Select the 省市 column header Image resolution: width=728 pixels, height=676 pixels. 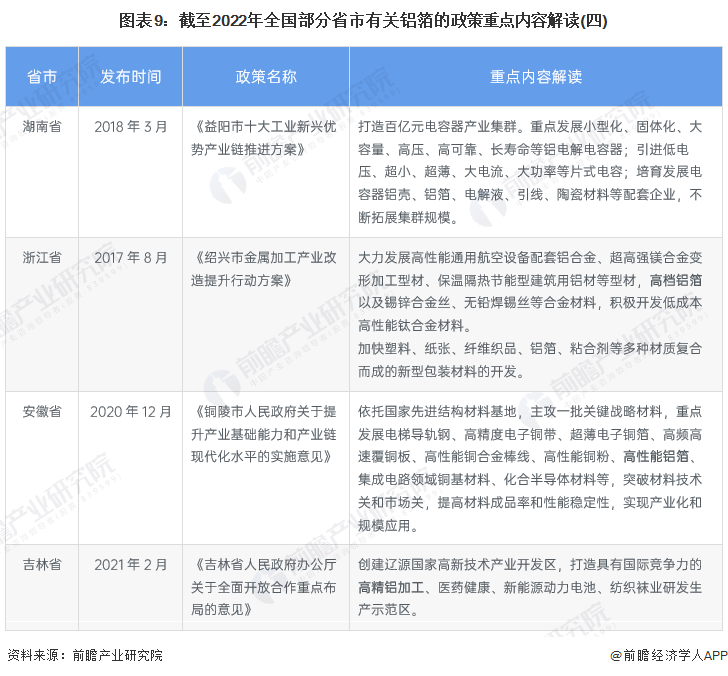coord(42,77)
